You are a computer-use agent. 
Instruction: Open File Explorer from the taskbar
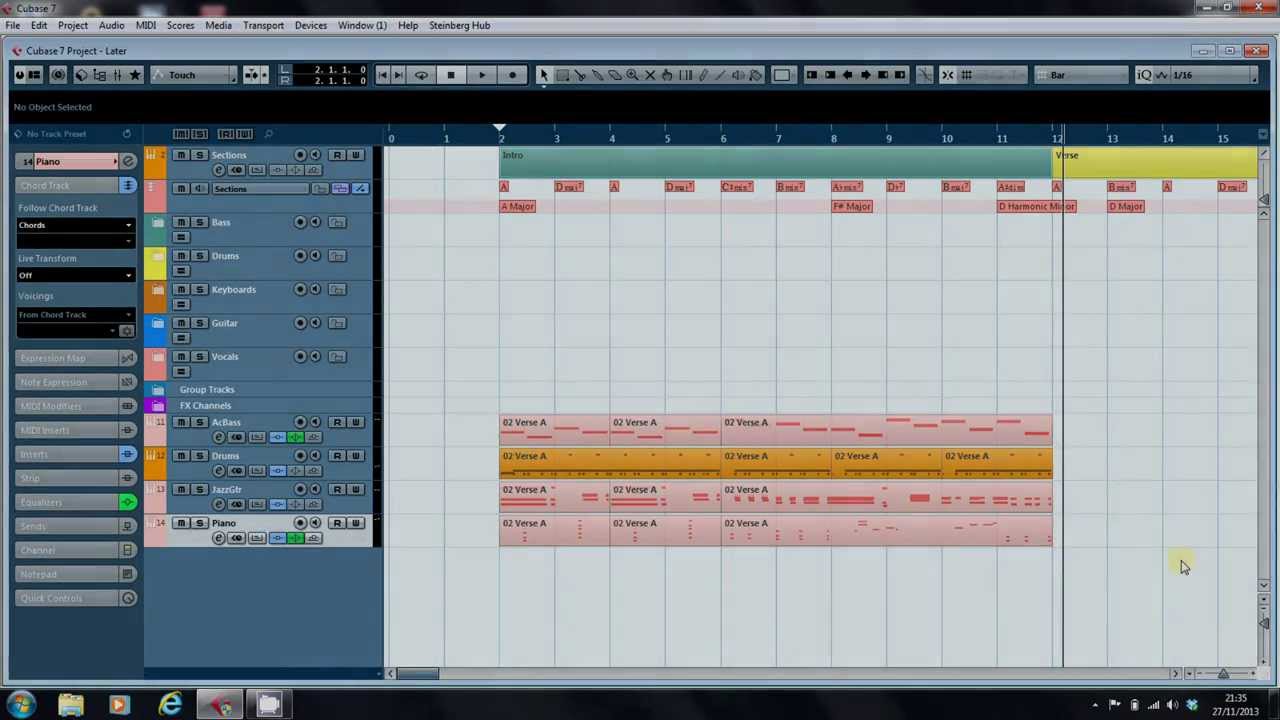point(71,705)
